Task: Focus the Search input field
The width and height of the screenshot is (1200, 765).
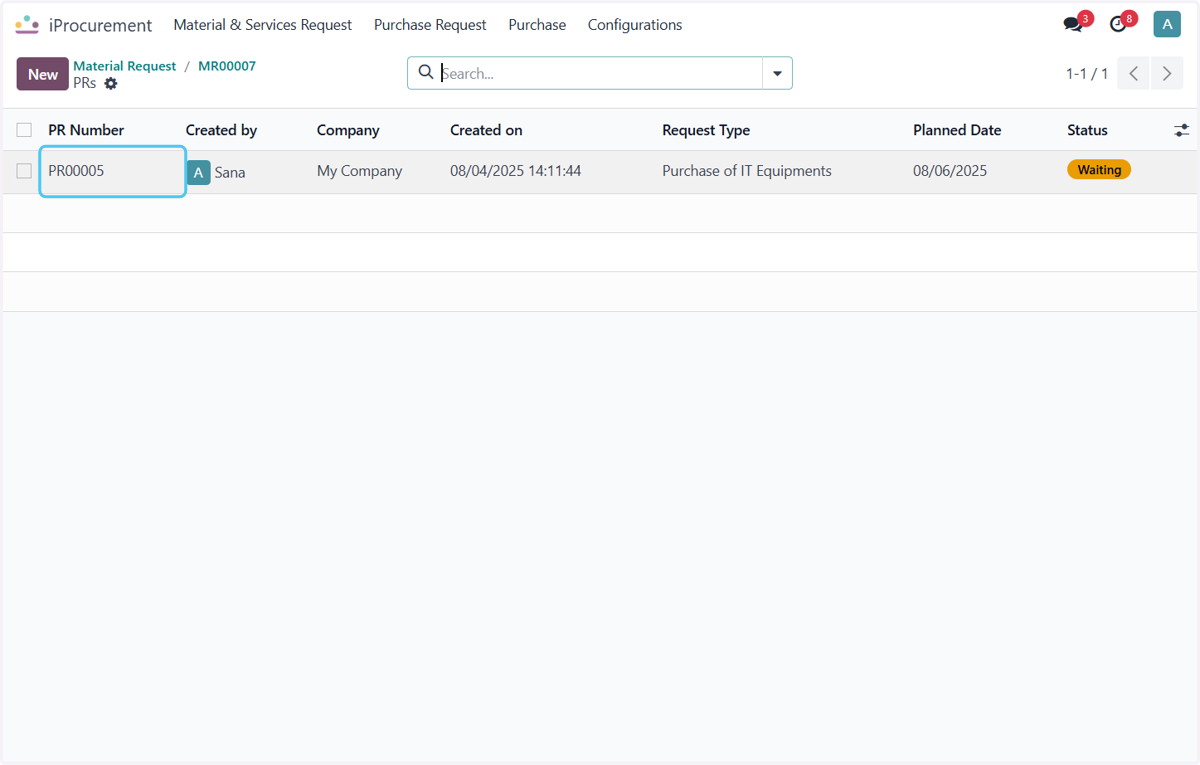Action: point(600,73)
